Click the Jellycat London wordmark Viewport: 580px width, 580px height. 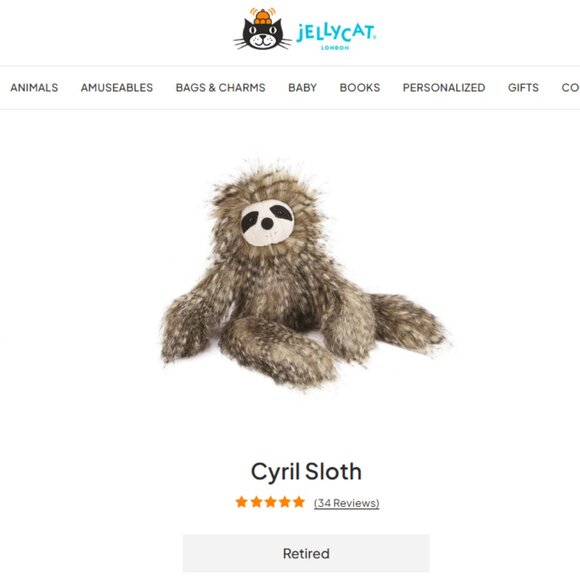coord(336,36)
